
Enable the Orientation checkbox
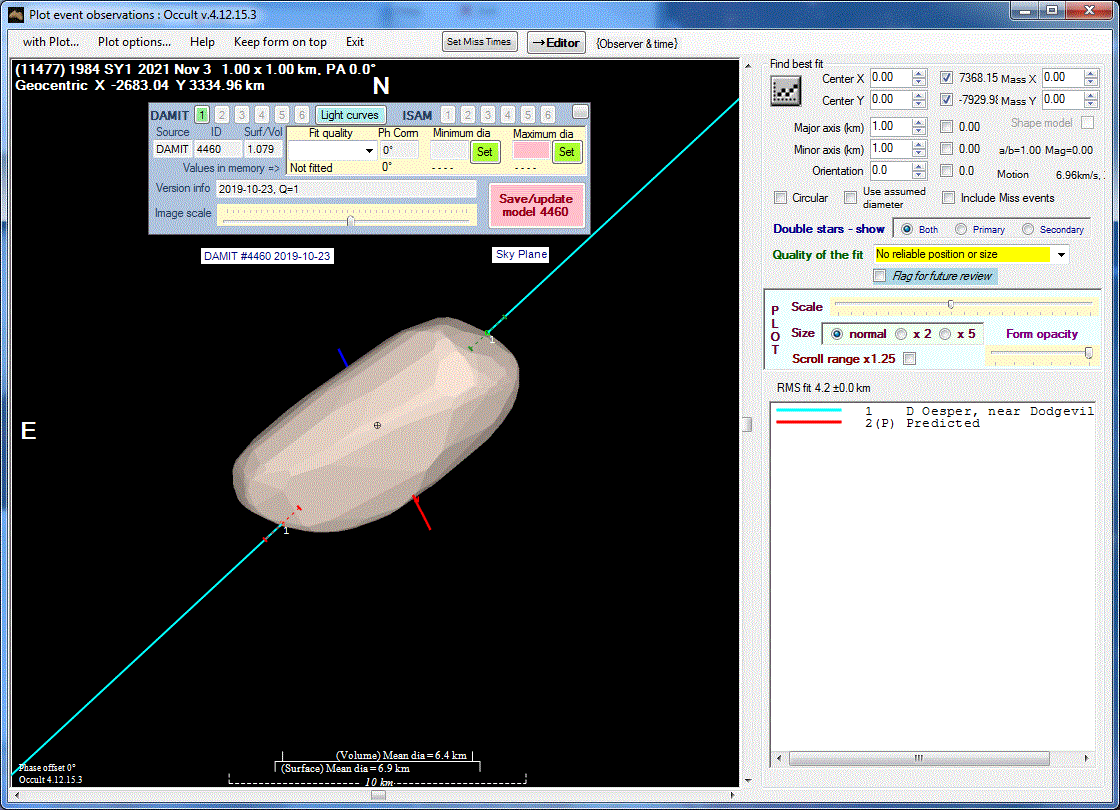(x=946, y=171)
